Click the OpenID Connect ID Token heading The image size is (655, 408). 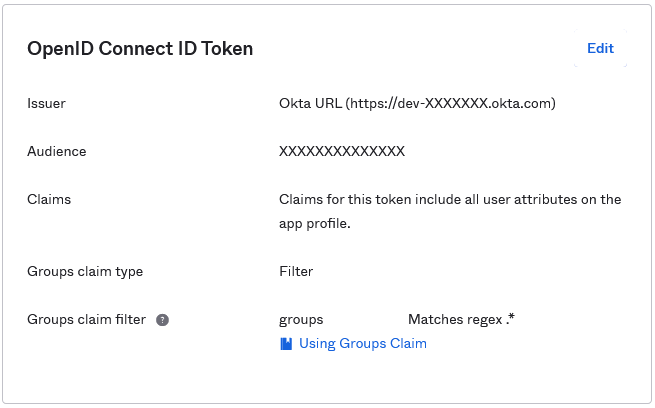pos(140,49)
